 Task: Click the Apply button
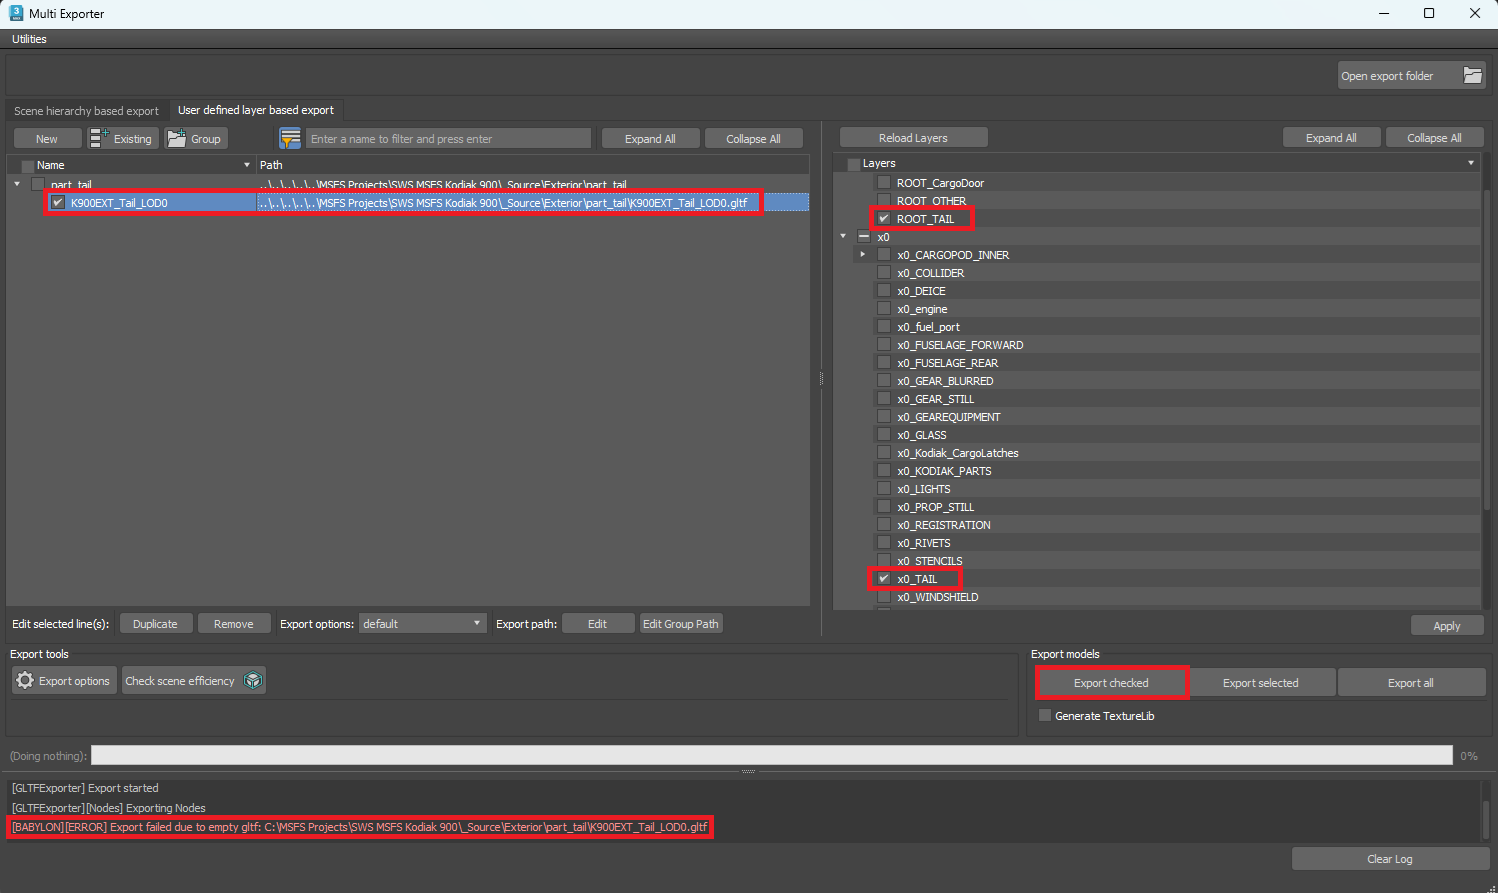pos(1446,626)
